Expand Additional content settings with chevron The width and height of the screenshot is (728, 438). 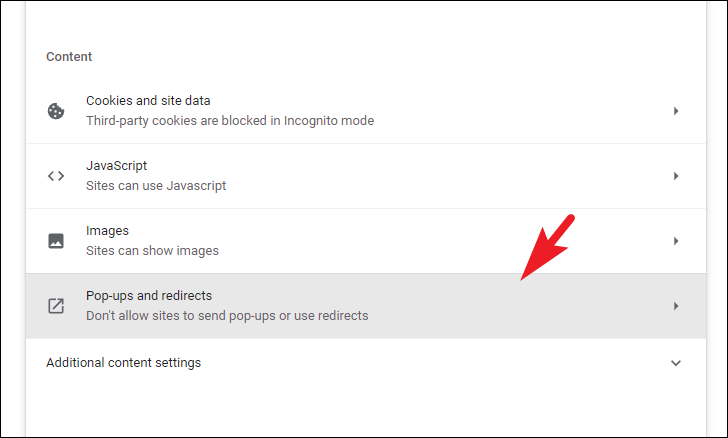click(676, 363)
